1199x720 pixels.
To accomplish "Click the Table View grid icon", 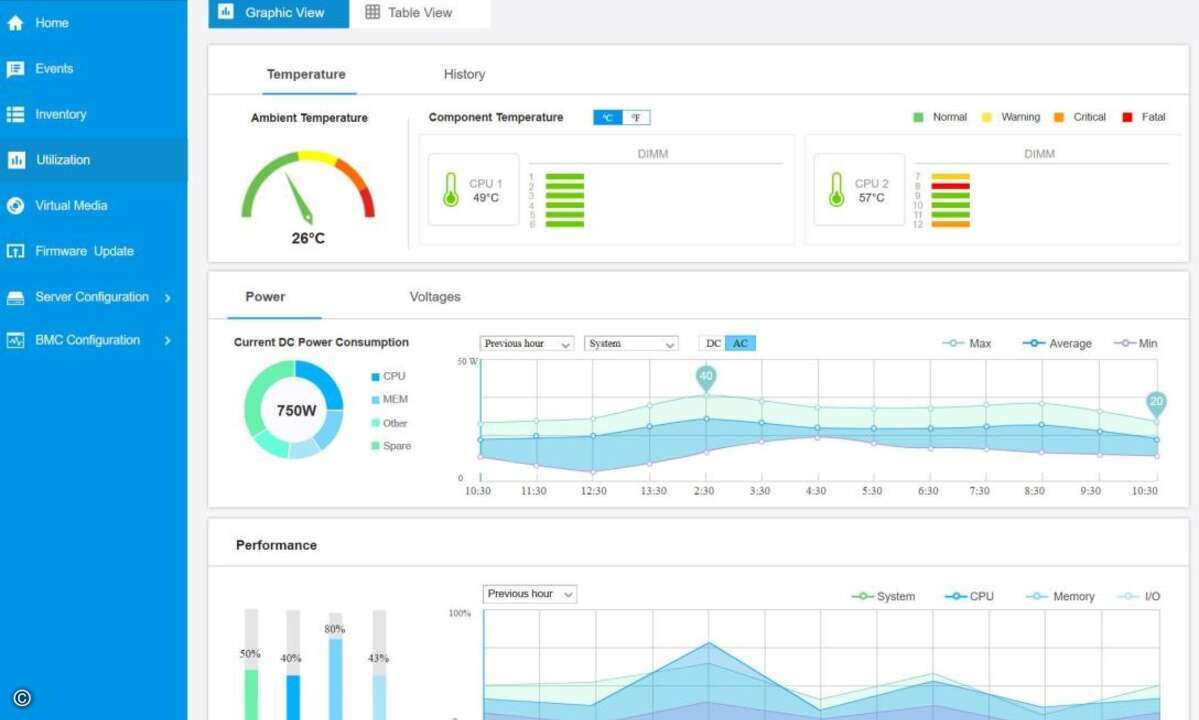I will click(372, 11).
